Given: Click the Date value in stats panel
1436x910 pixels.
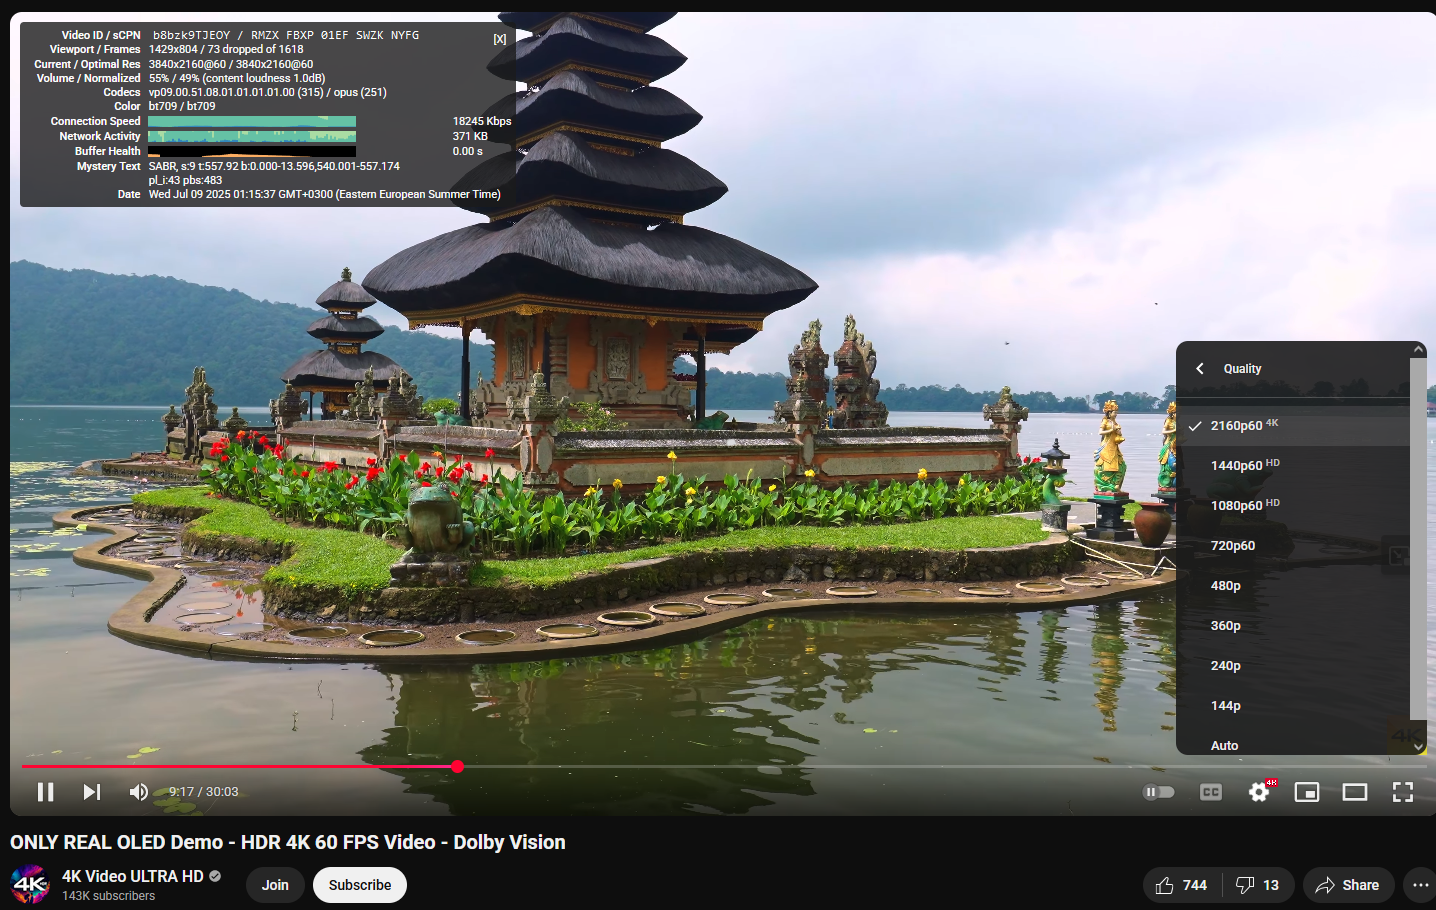Looking at the screenshot, I should coord(325,194).
